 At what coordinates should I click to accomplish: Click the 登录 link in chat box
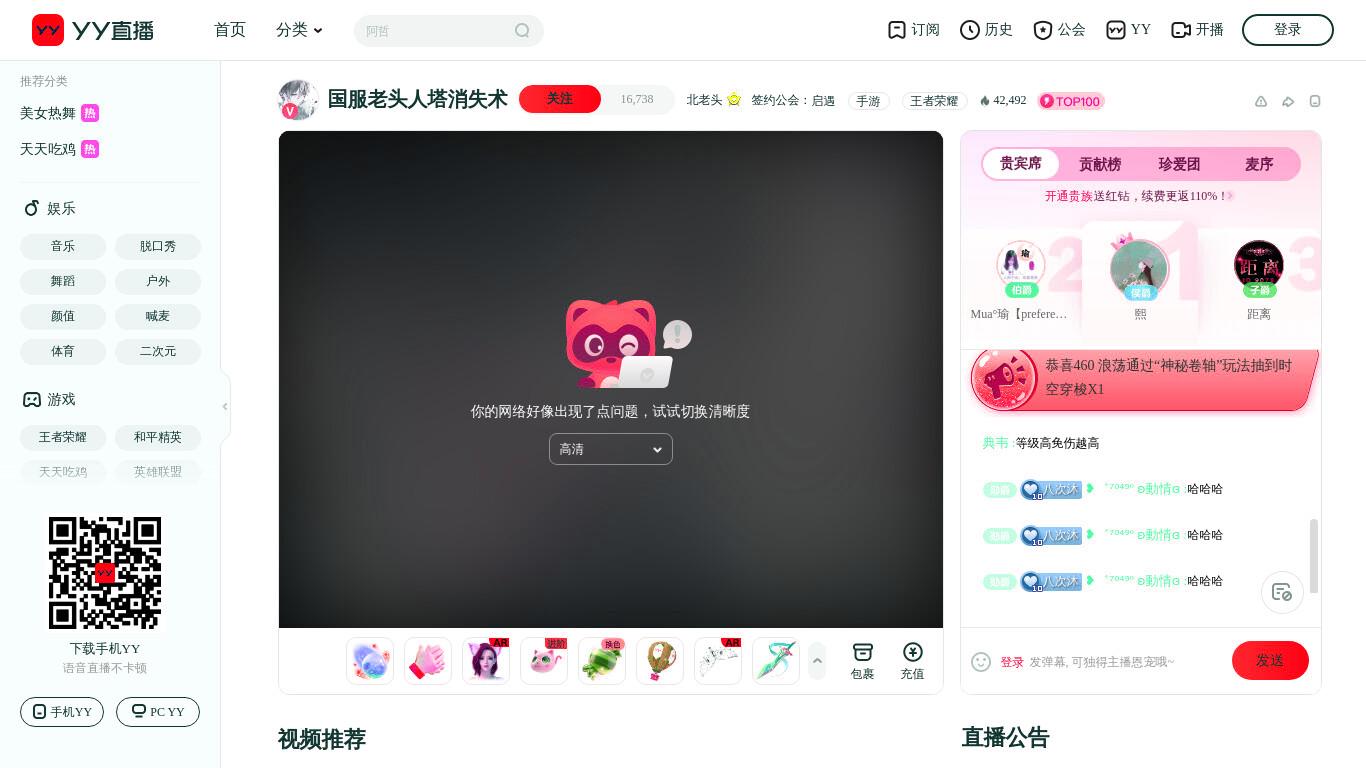[1012, 662]
